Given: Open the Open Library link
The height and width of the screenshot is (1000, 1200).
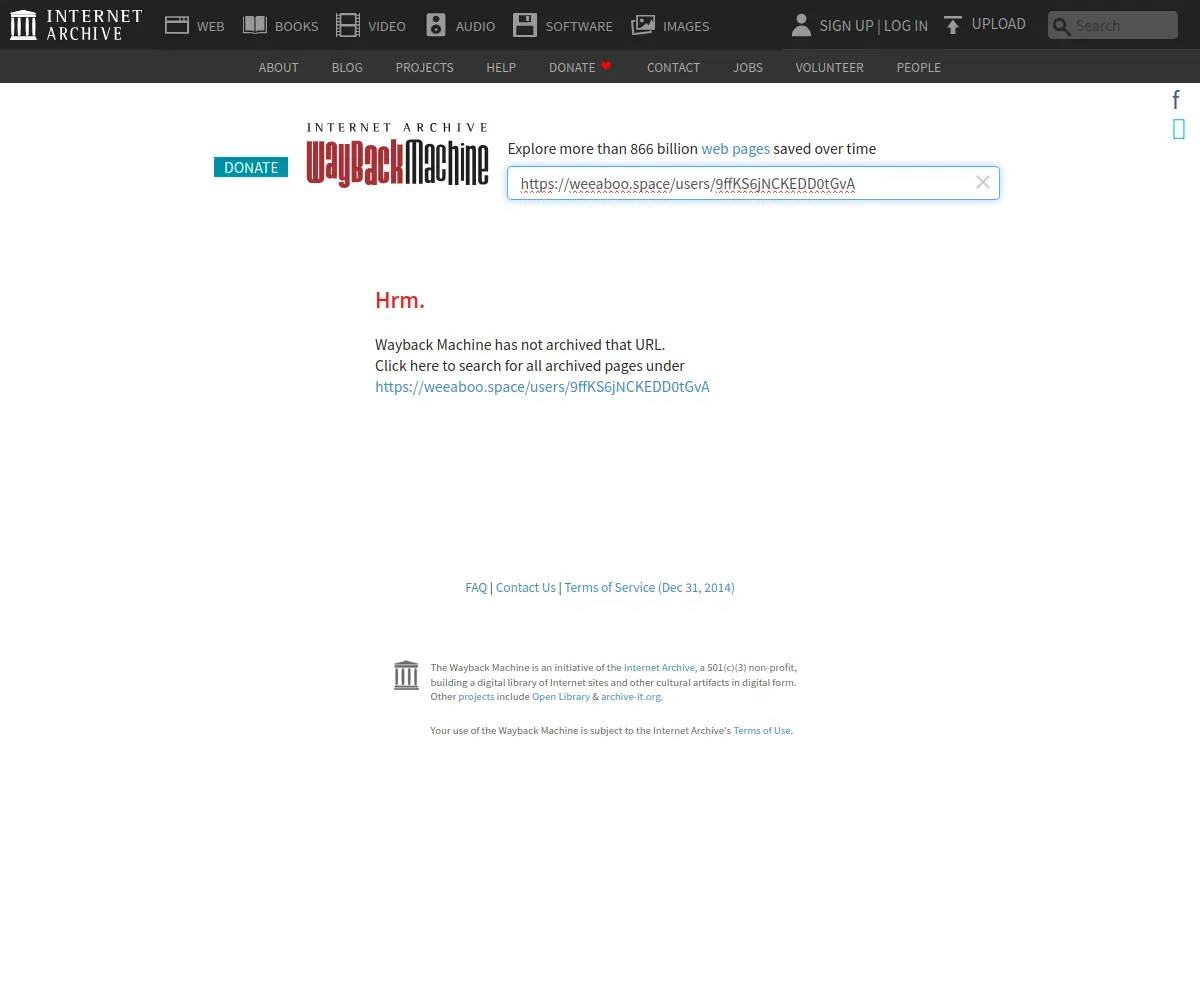Looking at the screenshot, I should pos(561,697).
